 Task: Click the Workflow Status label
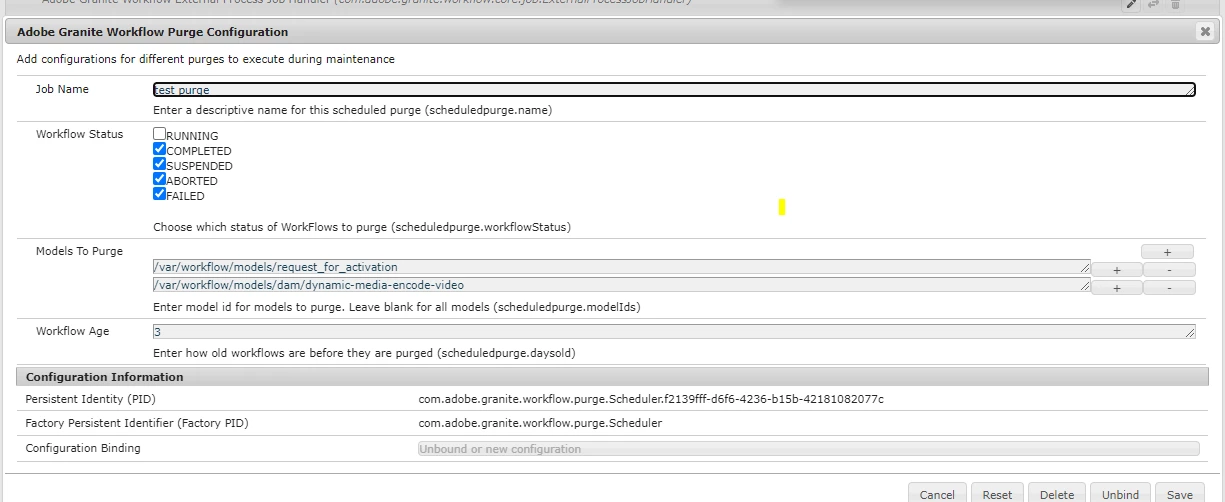[x=80, y=134]
